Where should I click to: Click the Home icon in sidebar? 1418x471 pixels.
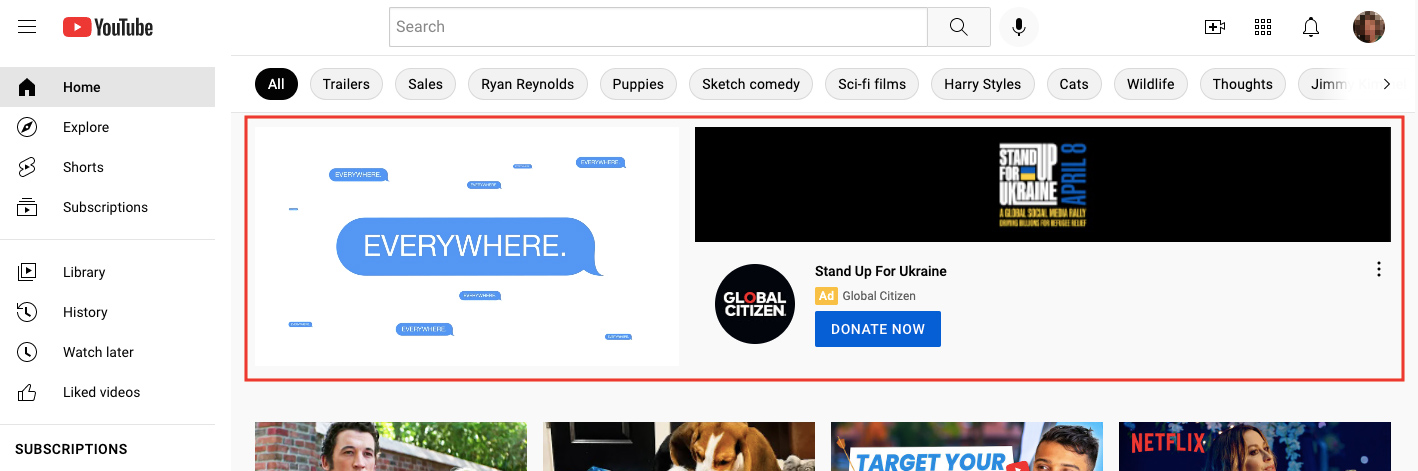tap(27, 87)
